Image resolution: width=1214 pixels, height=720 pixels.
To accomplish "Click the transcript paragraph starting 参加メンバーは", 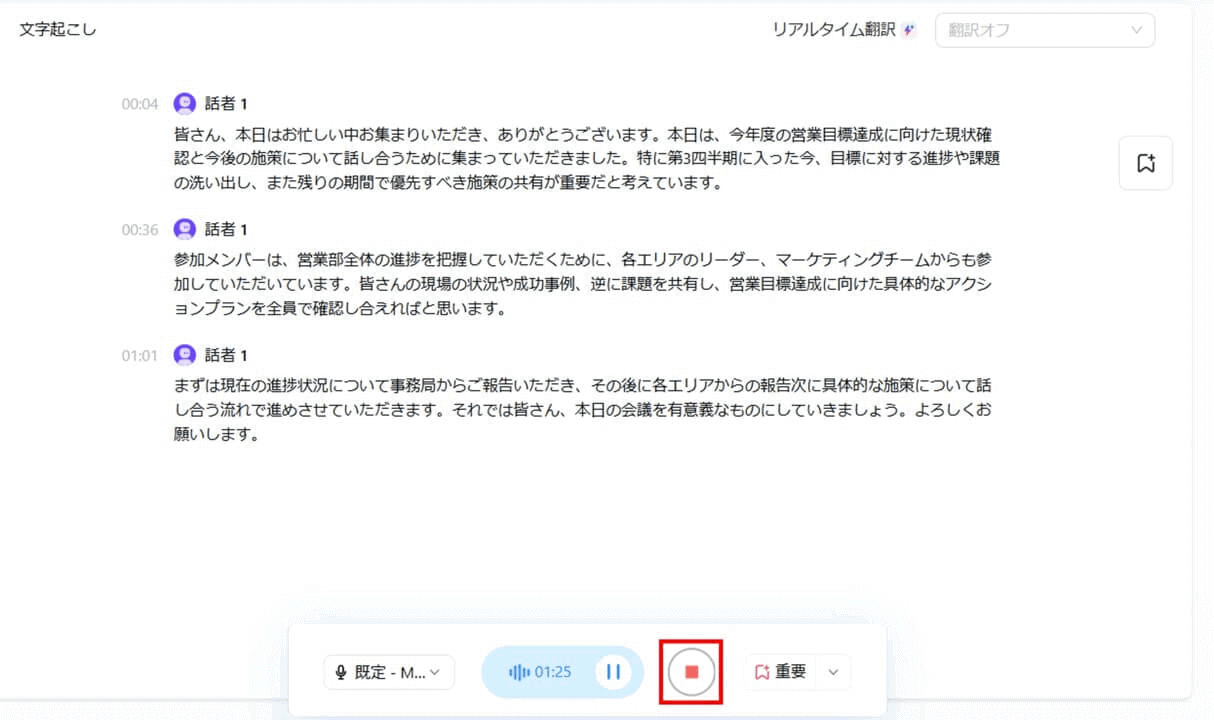I will [583, 284].
